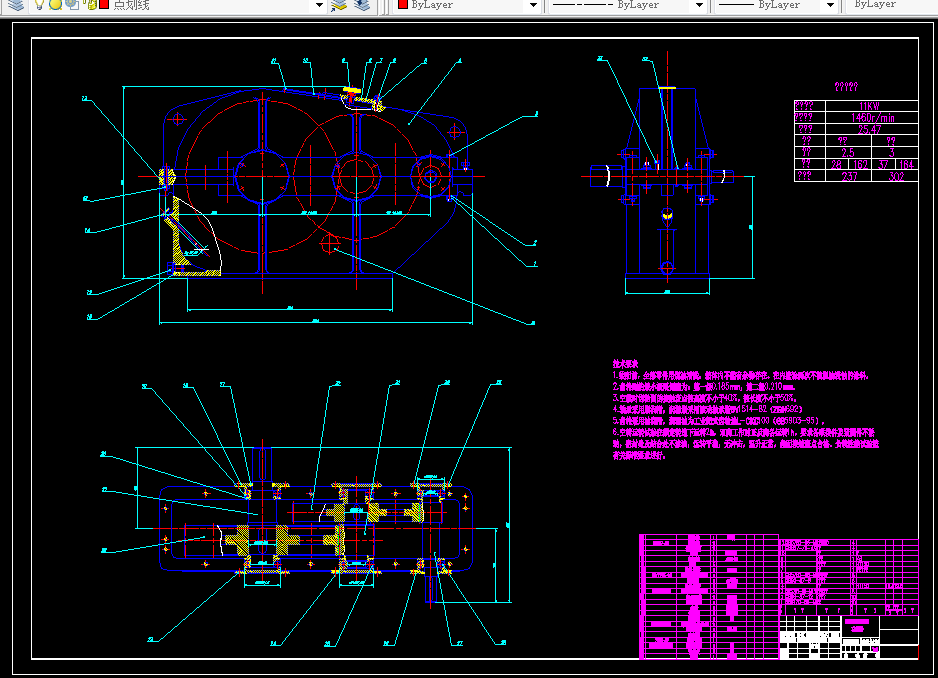938x678 pixels.
Task: Click the rightmost ByLayer plot style box
Action: [x=890, y=5]
